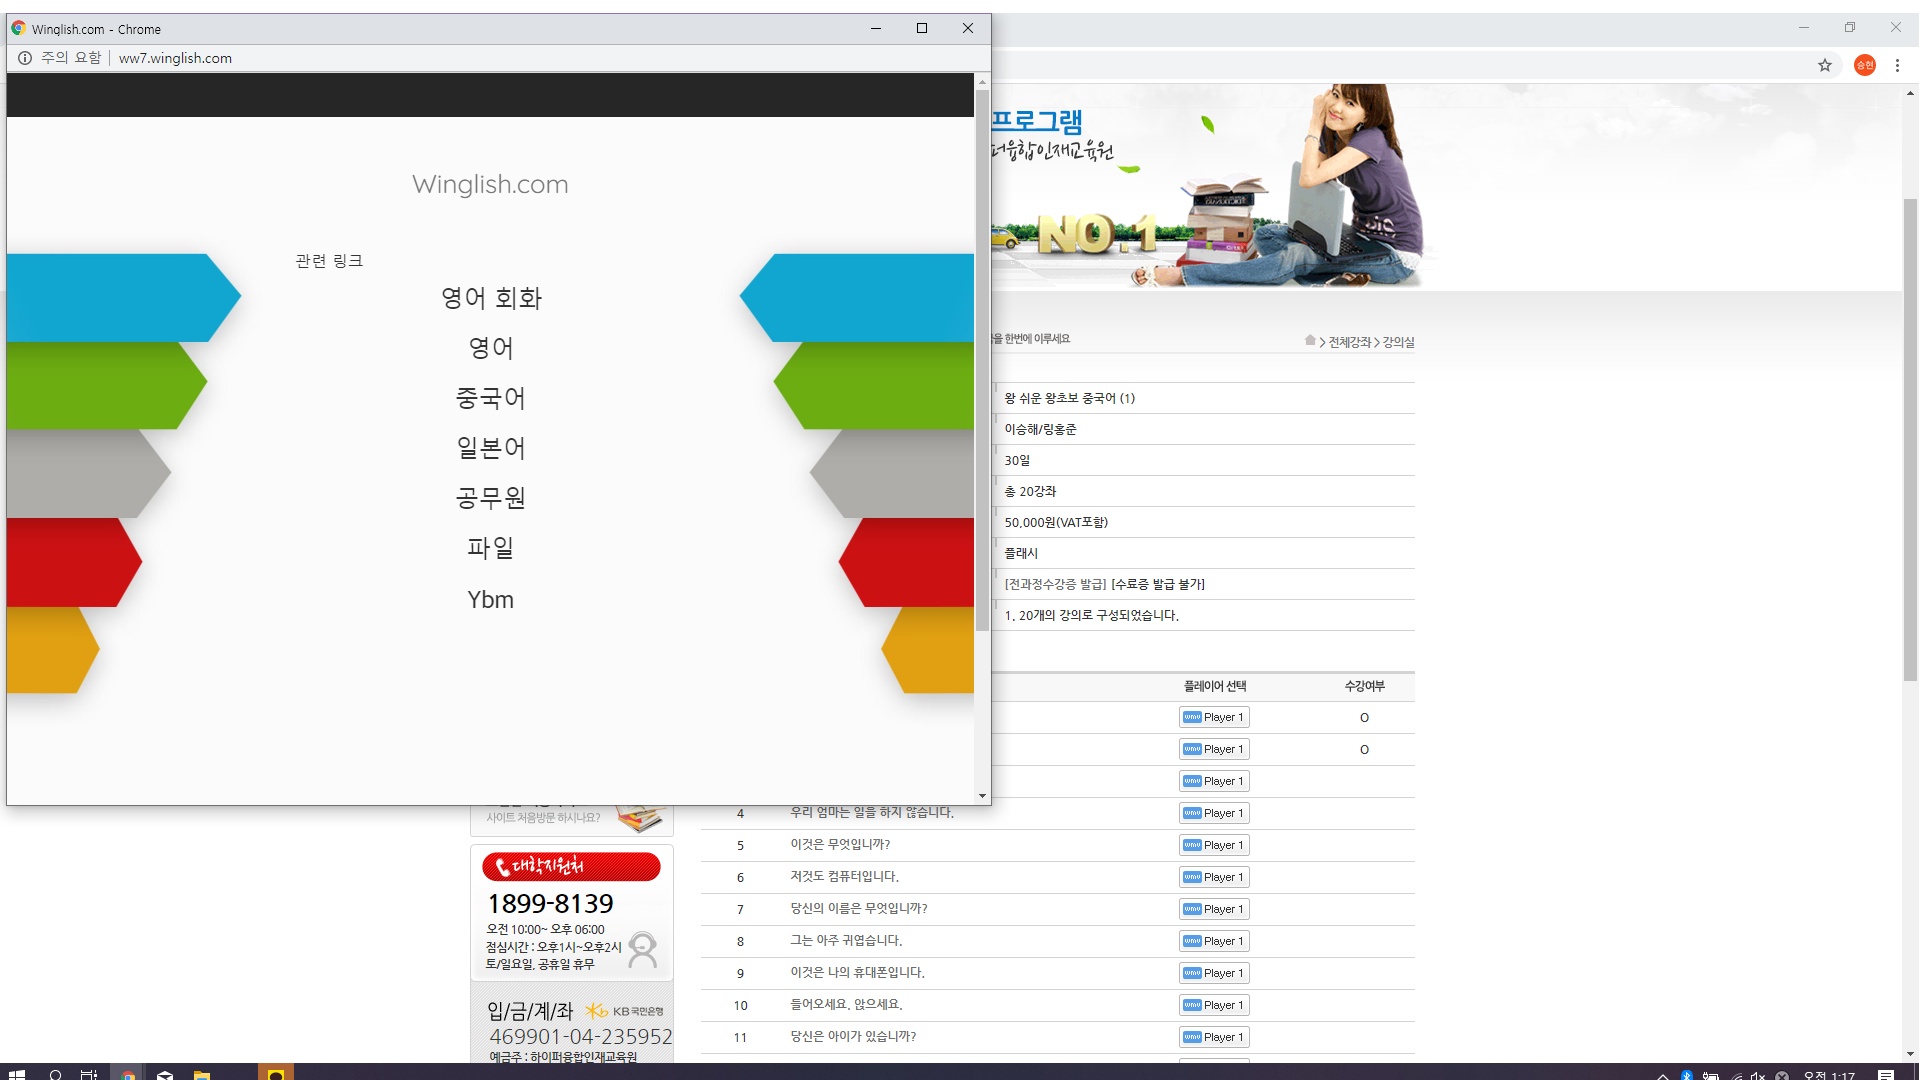
Task: Click the 대학지원처 red phone banner
Action: 571,866
